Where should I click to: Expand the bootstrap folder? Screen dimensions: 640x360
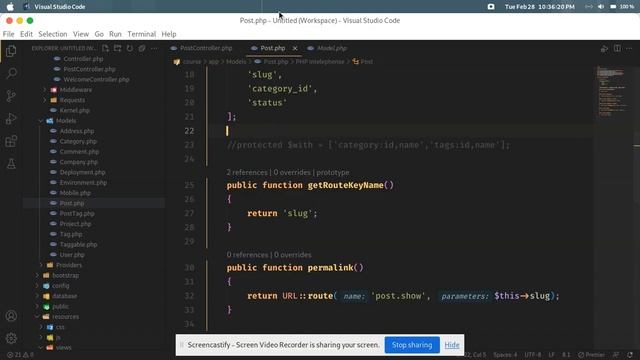65,276
